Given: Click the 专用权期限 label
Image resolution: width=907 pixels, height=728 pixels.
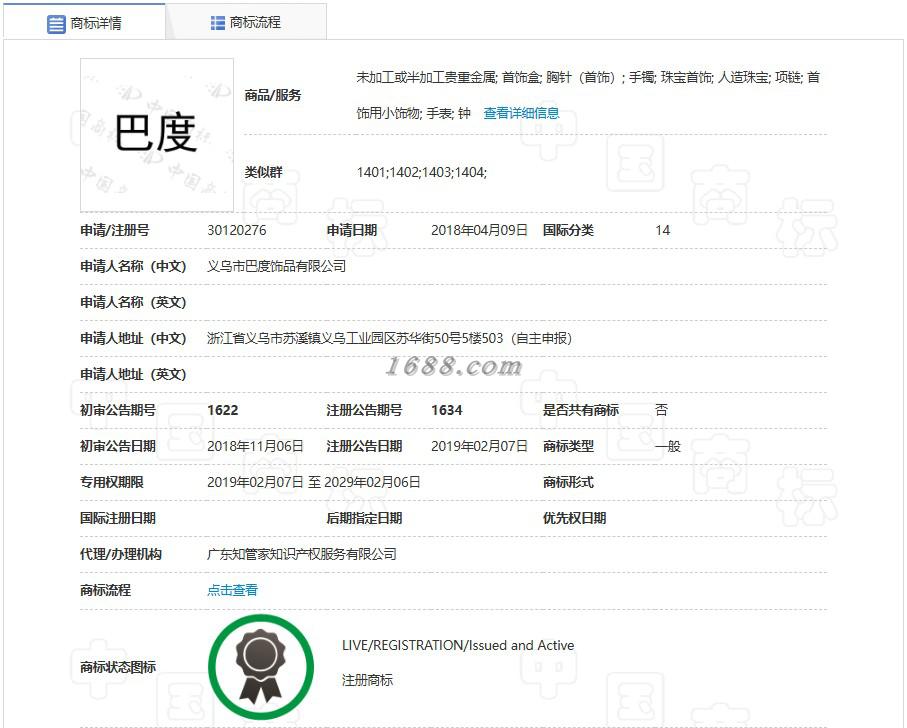Looking at the screenshot, I should click(112, 482).
